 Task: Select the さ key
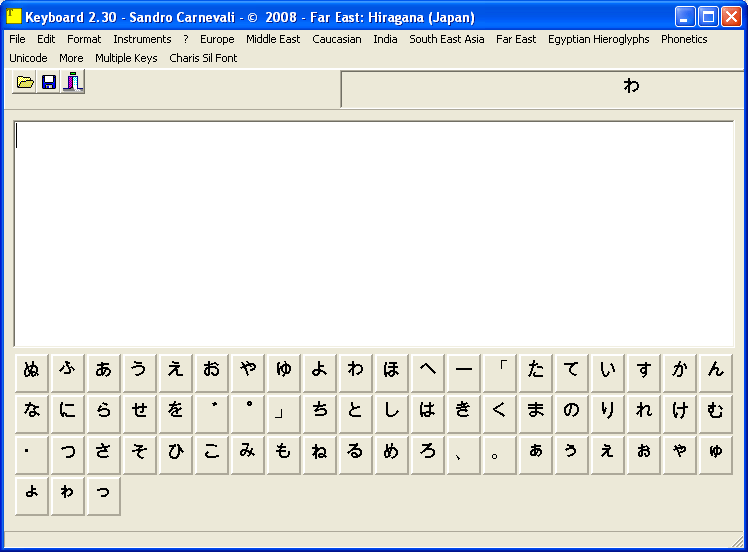104,455
